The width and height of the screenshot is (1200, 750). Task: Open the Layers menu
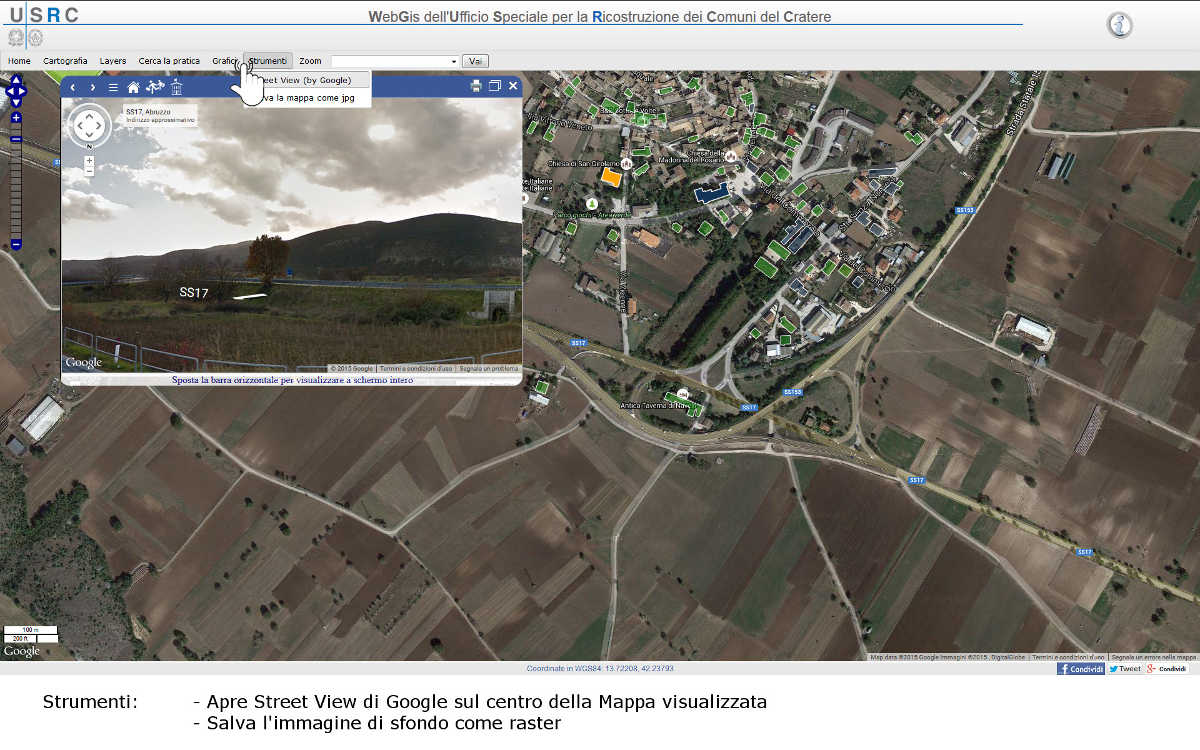point(113,61)
